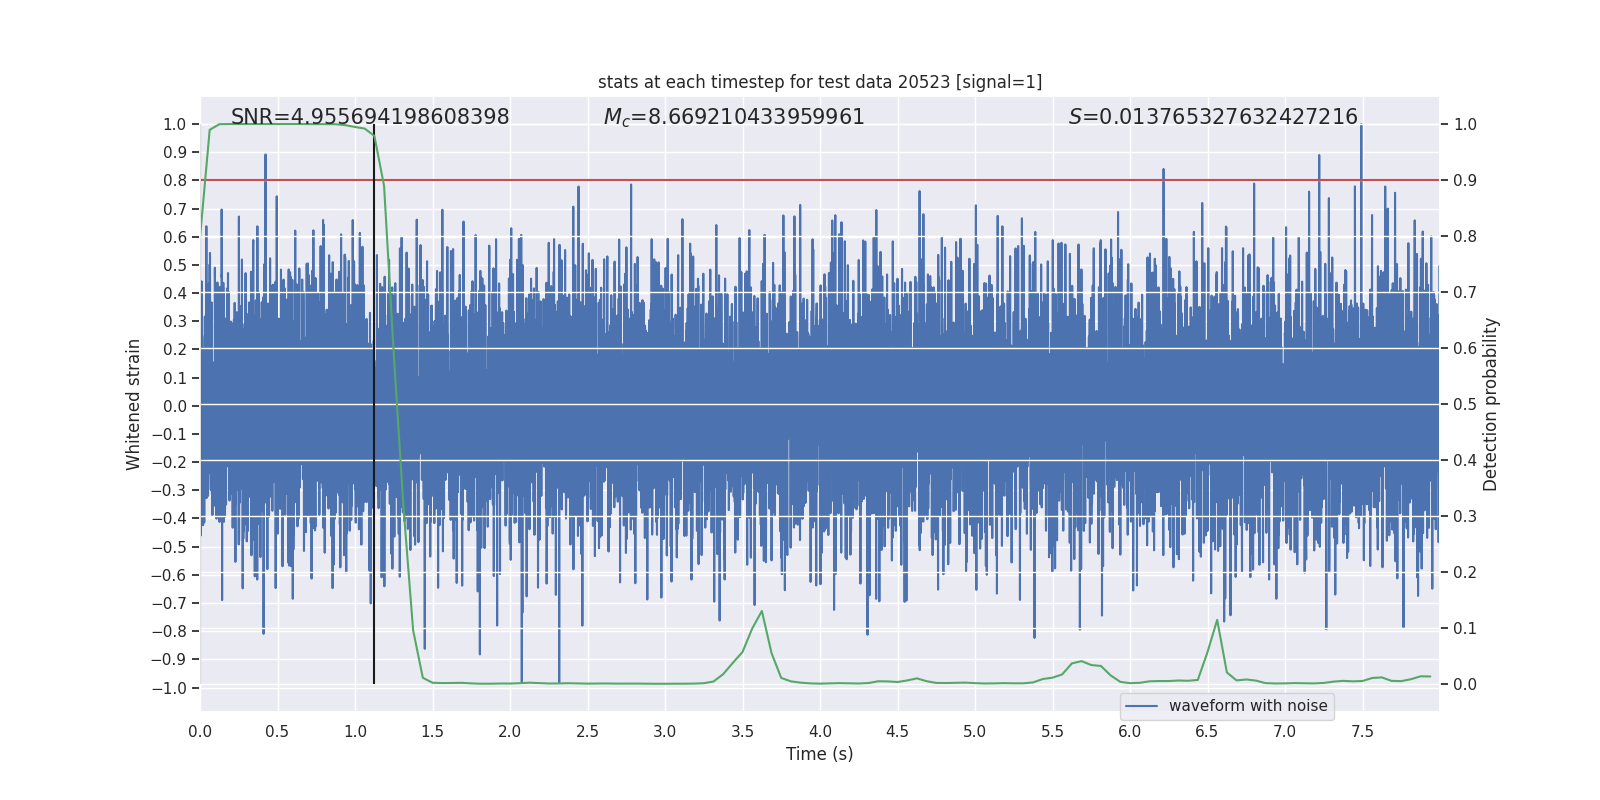Click the 2.5 tick on the time axis
The height and width of the screenshot is (800, 1600).
coord(587,732)
